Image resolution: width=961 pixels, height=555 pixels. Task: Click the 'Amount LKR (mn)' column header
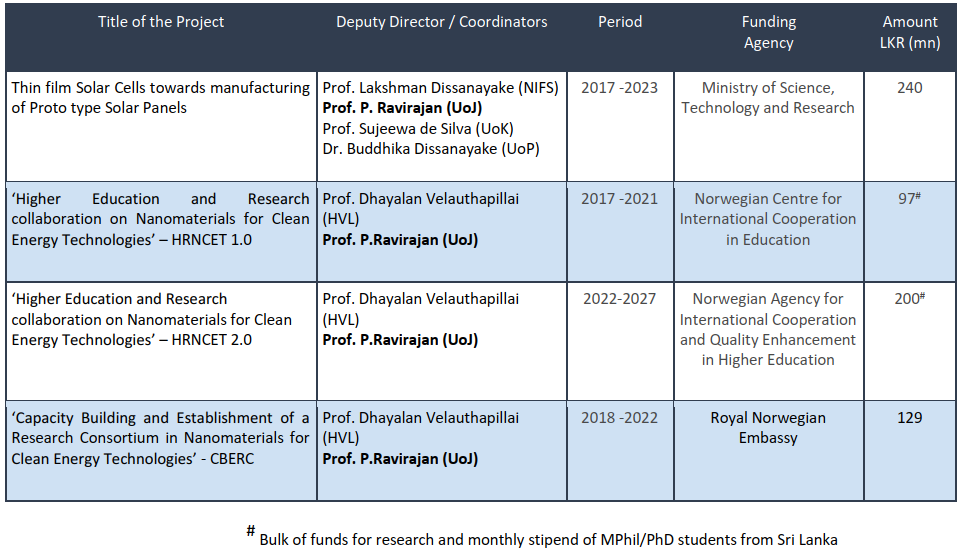tap(910, 32)
